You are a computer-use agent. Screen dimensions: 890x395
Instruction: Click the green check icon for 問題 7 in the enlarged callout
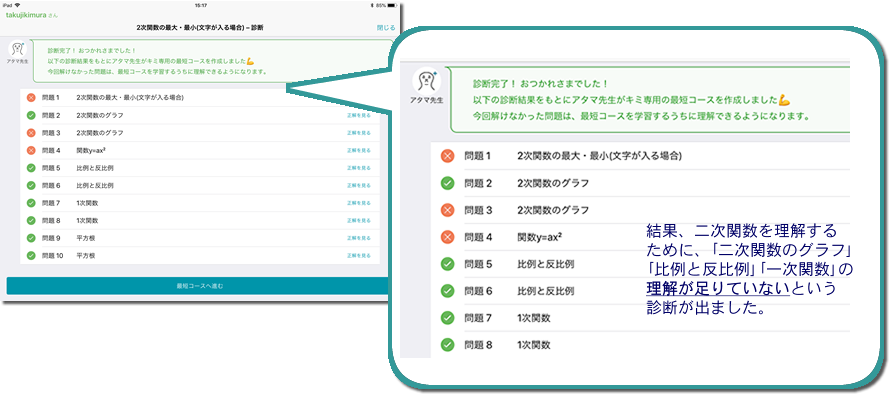[448, 318]
